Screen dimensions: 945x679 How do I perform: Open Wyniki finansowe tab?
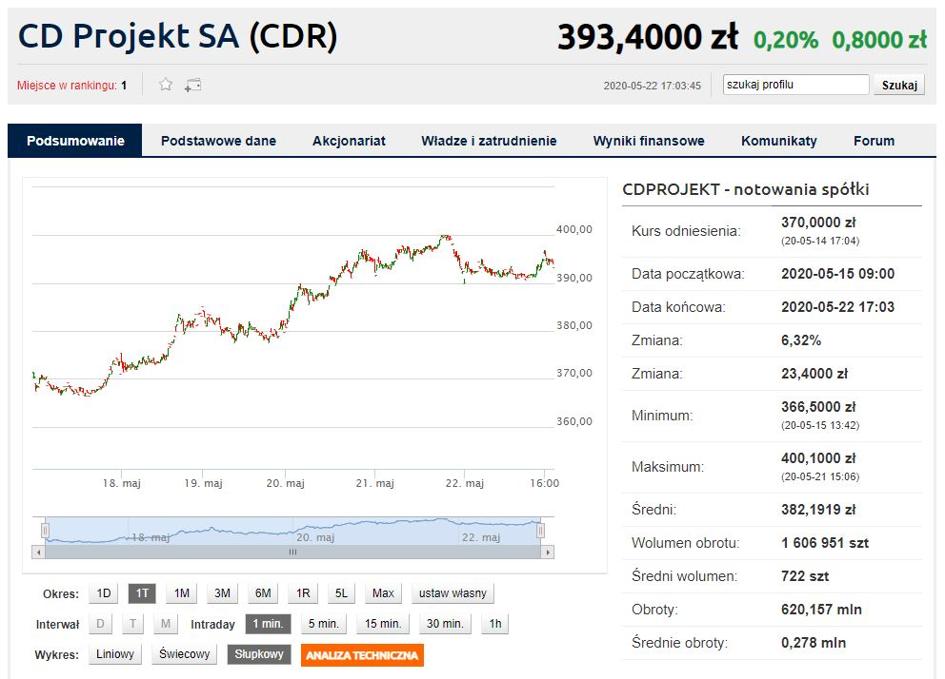pos(648,141)
